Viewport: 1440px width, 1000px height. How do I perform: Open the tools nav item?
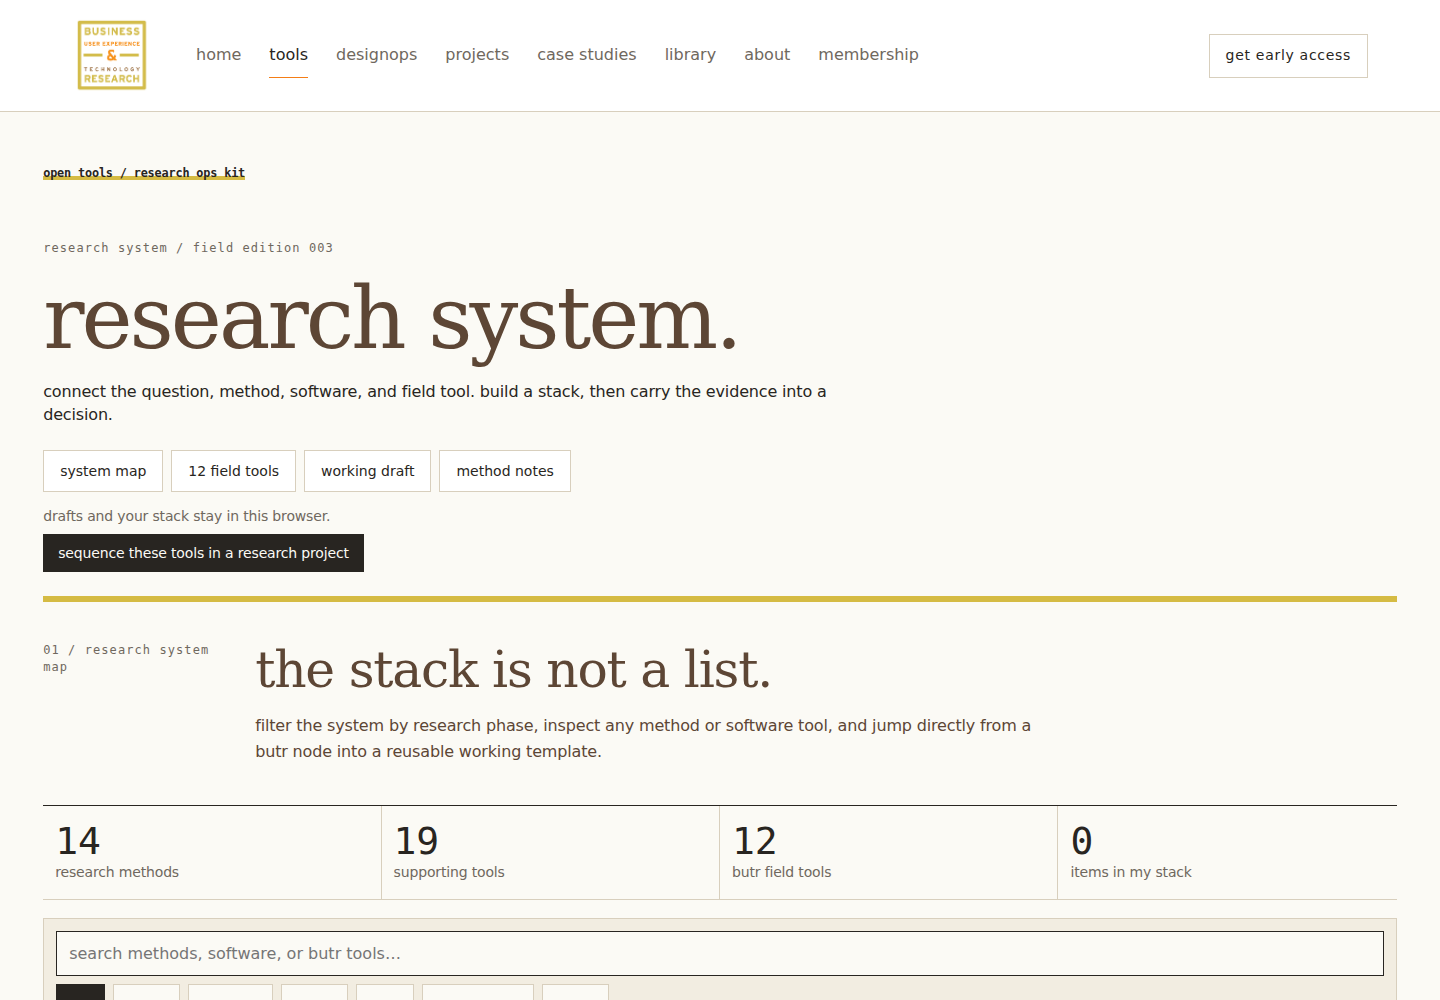coord(288,54)
